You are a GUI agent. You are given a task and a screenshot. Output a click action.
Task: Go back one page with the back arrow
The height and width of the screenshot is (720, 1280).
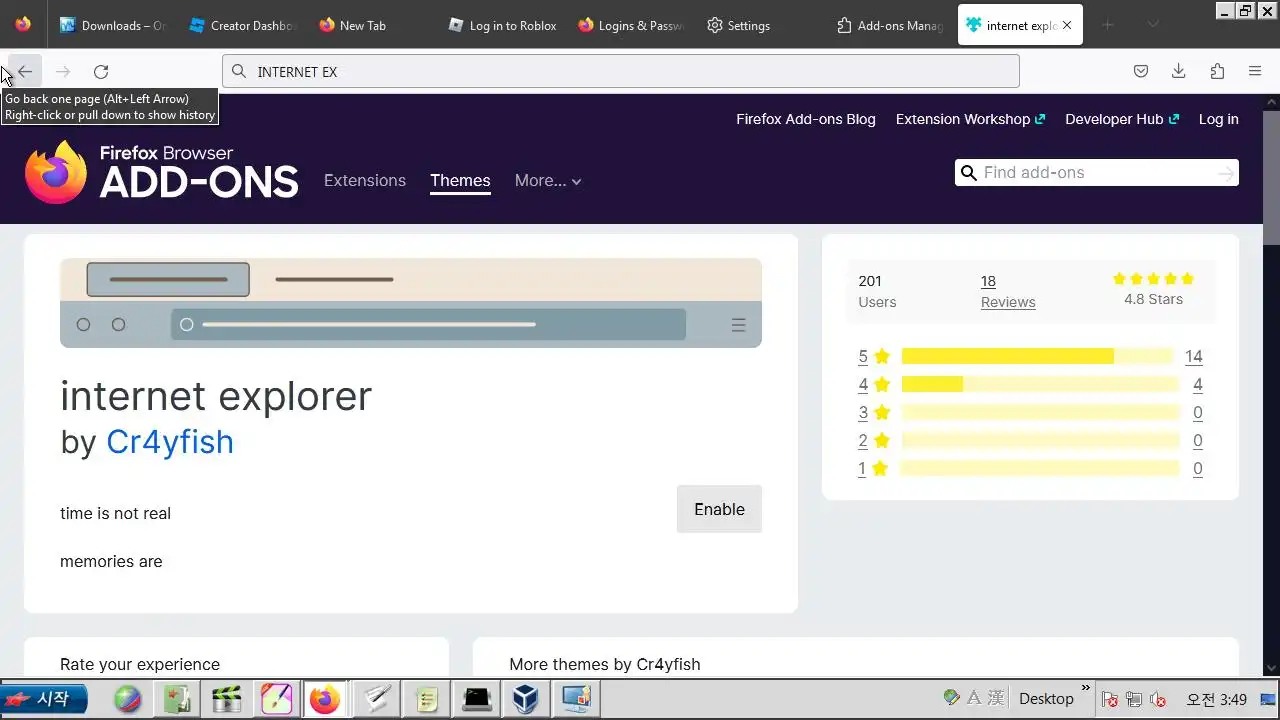(25, 71)
